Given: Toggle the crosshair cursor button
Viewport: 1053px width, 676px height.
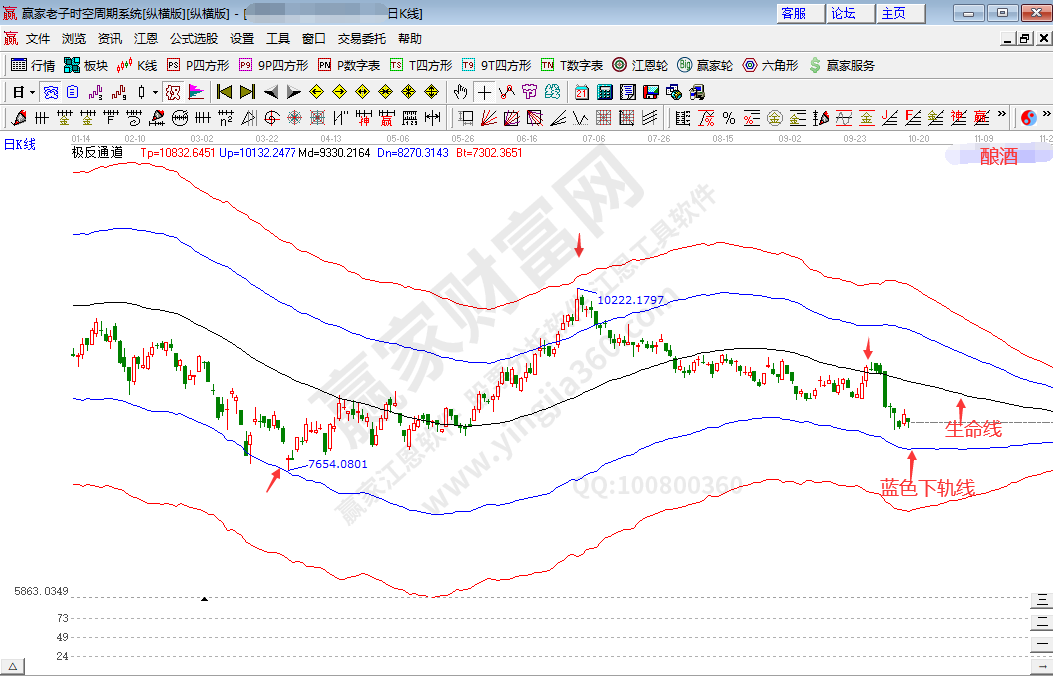Looking at the screenshot, I should pyautogui.click(x=484, y=92).
